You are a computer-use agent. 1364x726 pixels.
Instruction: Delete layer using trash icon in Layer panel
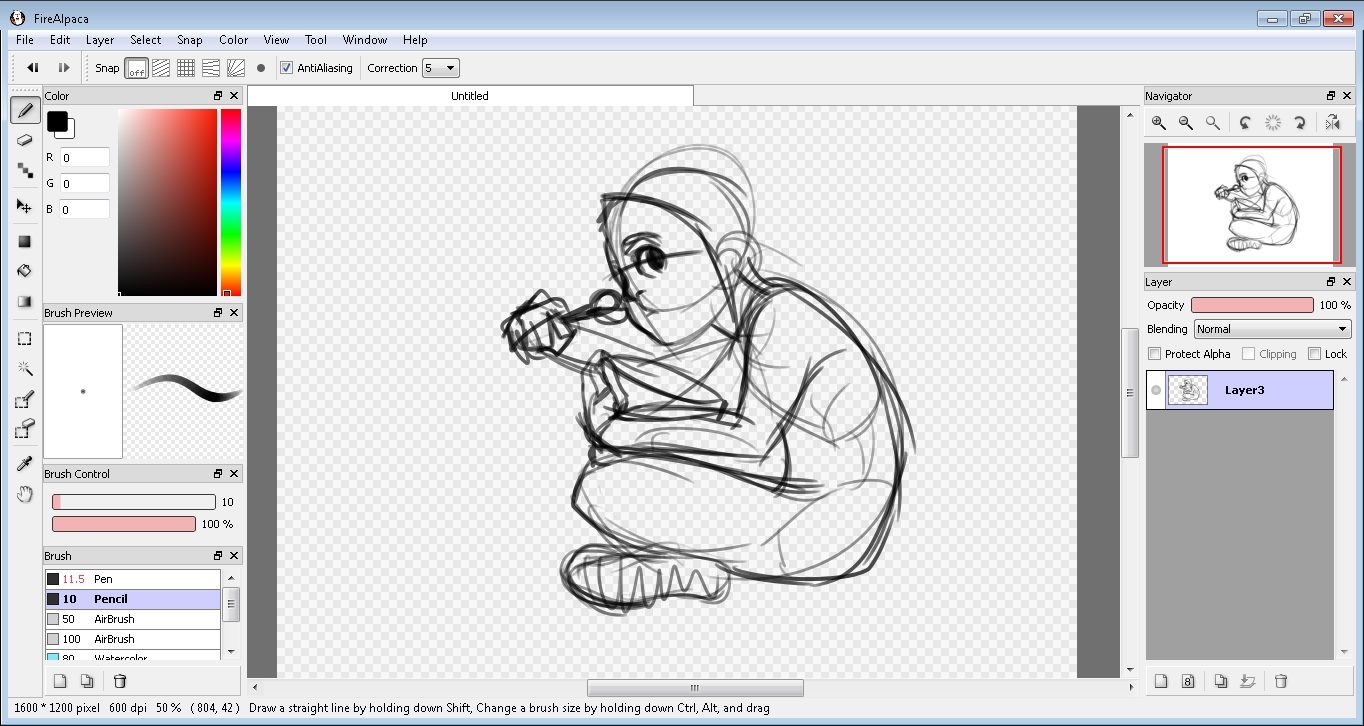[1280, 681]
